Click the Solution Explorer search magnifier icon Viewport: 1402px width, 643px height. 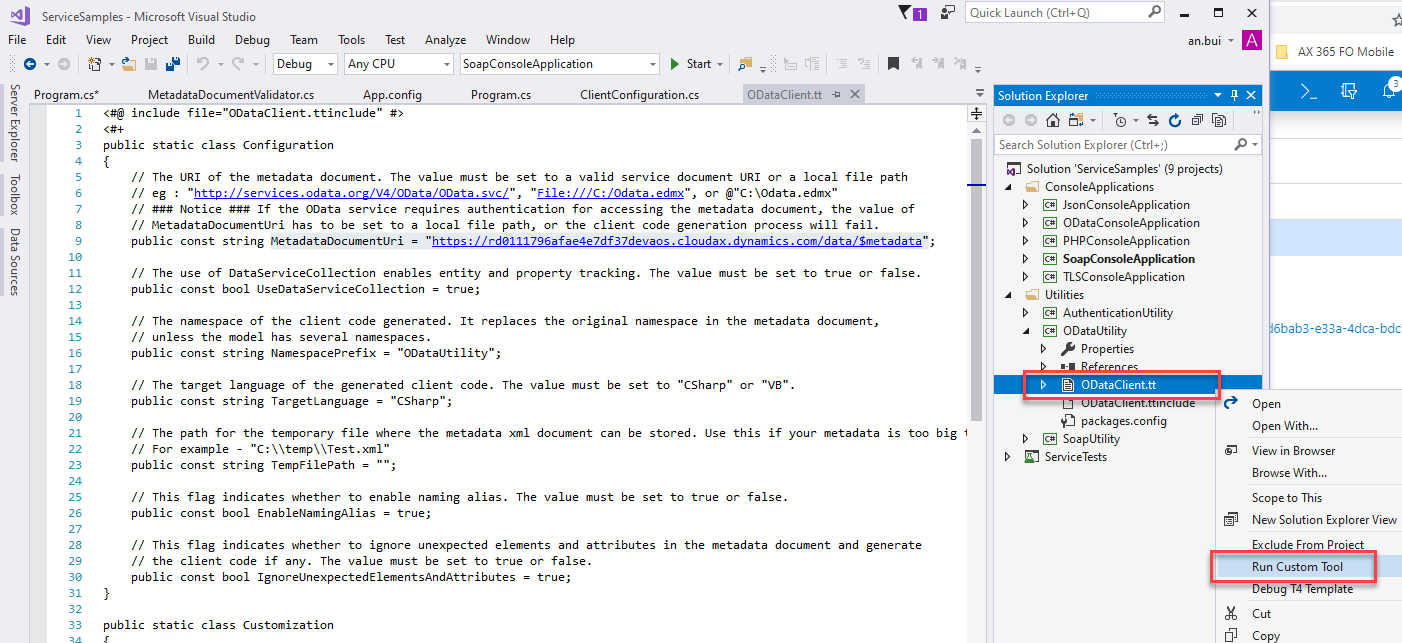coord(1240,145)
